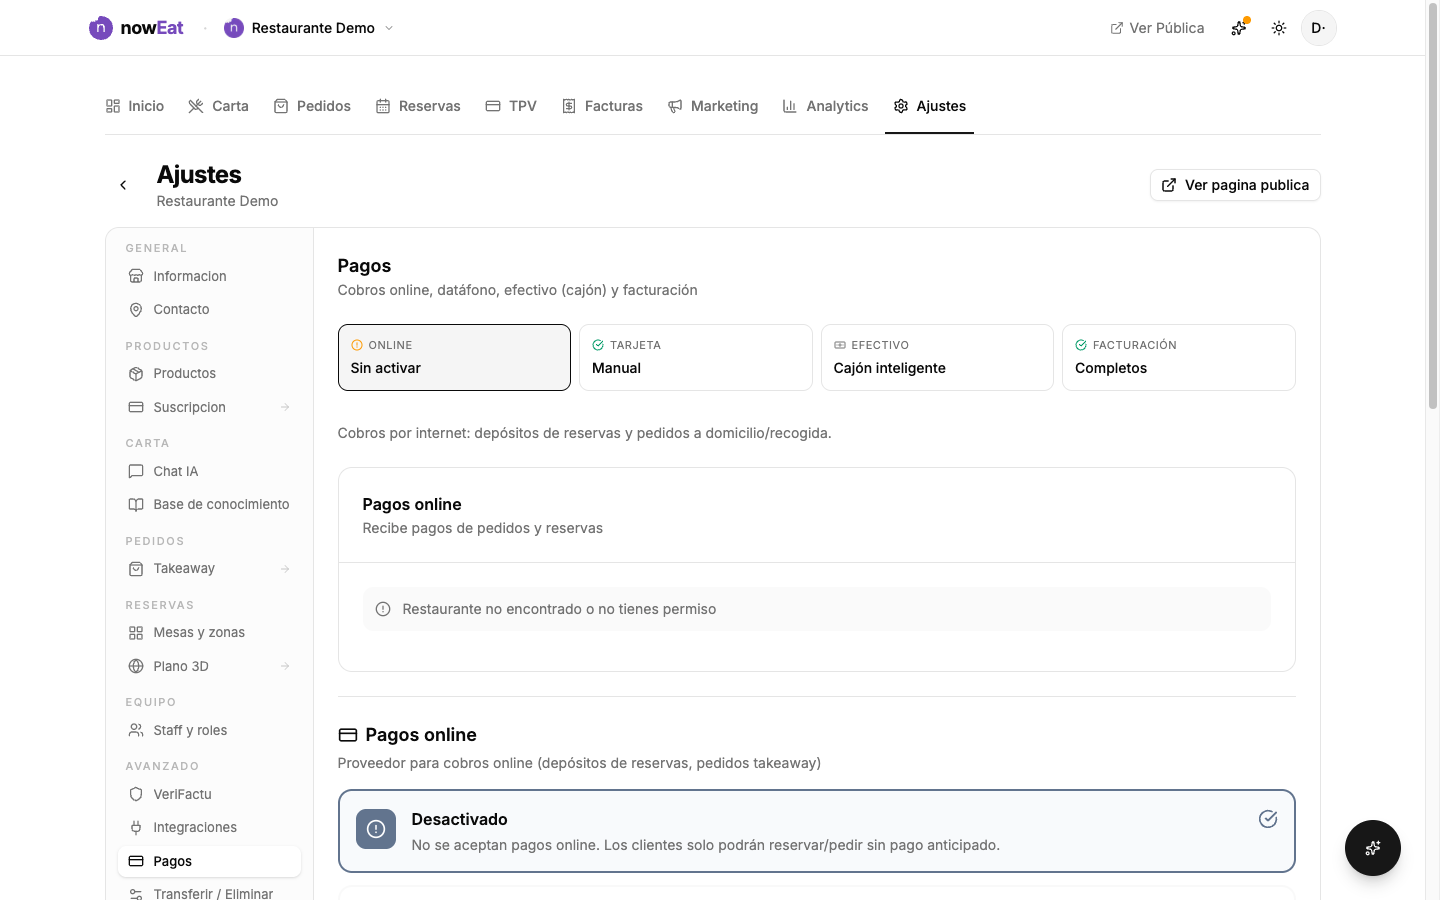Open Productos settings
The height and width of the screenshot is (900, 1440).
tap(209, 374)
